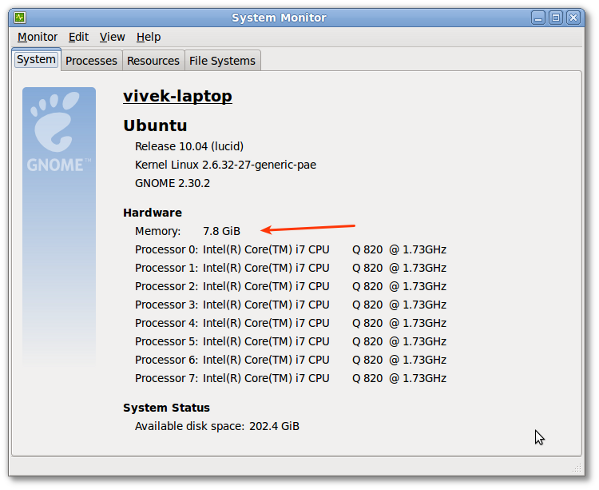Switch to the Resources tab
Image resolution: width=599 pixels, height=490 pixels.
coord(153,61)
